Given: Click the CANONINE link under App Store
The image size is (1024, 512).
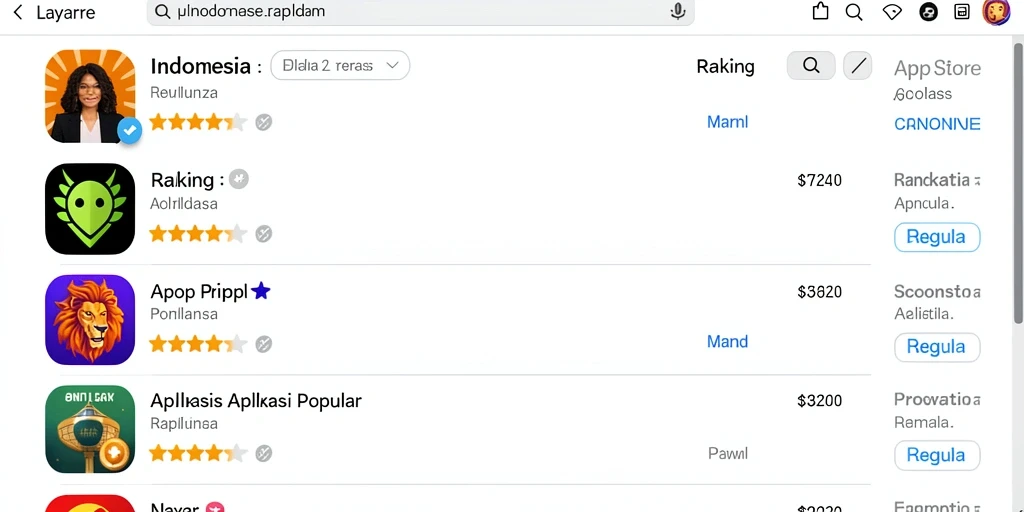Looking at the screenshot, I should click(937, 124).
